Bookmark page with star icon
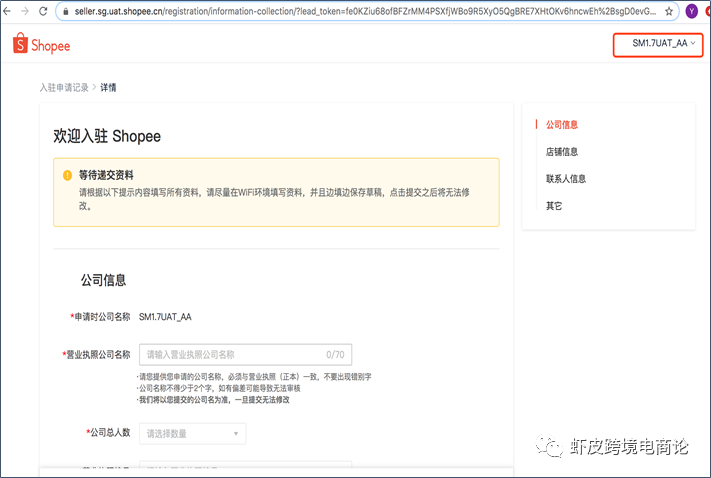 click(x=669, y=12)
